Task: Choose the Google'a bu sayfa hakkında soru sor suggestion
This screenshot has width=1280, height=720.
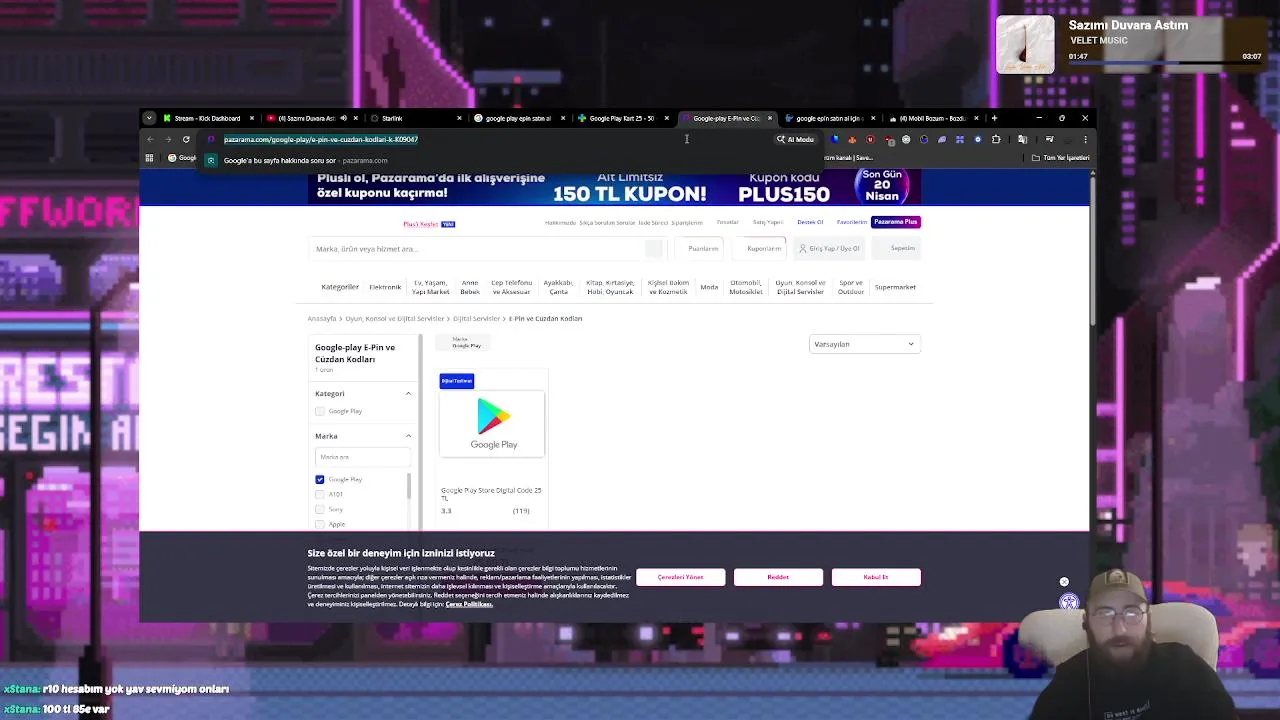Action: point(305,160)
